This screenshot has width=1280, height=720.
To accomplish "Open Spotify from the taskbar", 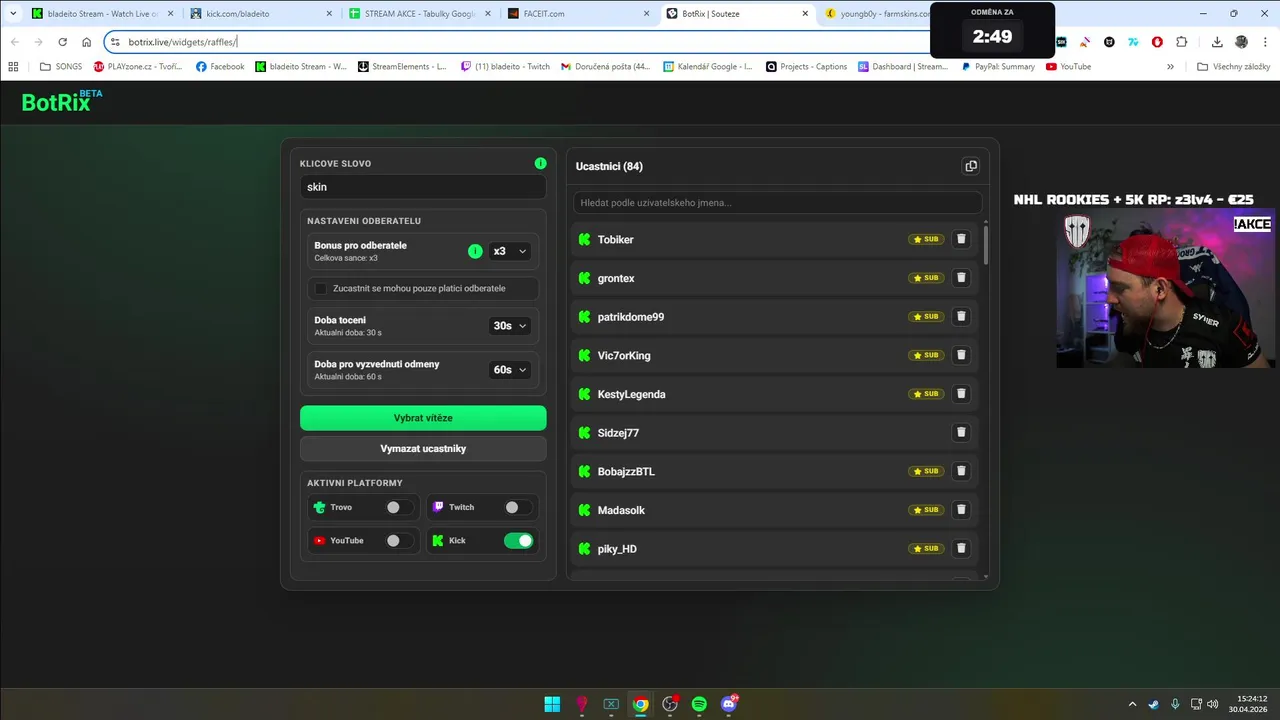I will click(699, 704).
